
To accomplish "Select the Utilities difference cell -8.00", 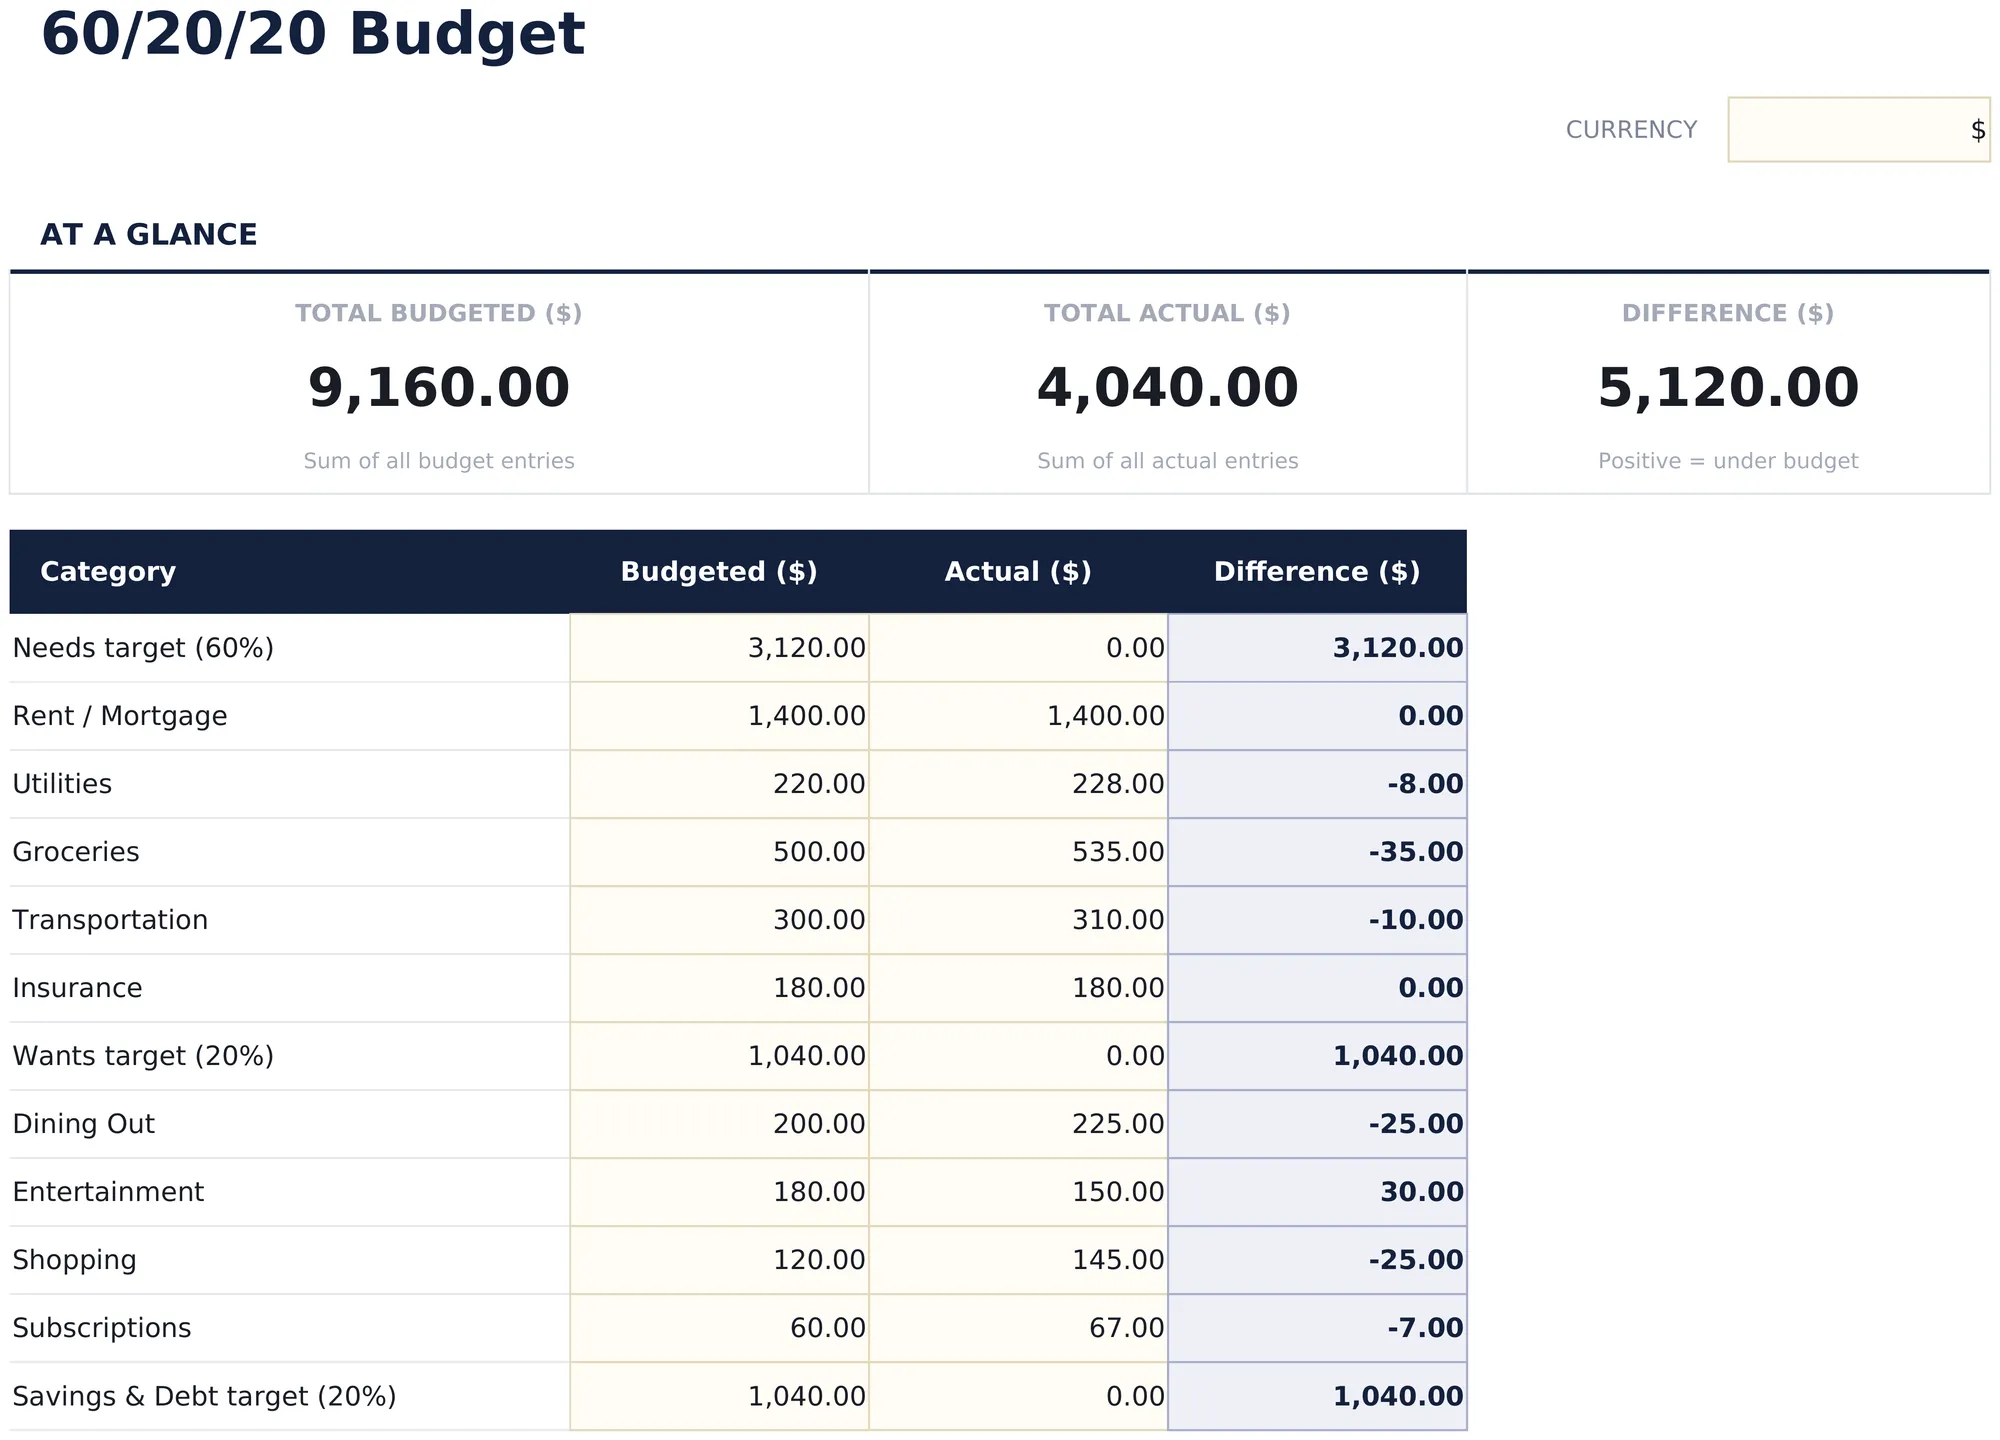I will pos(1317,784).
